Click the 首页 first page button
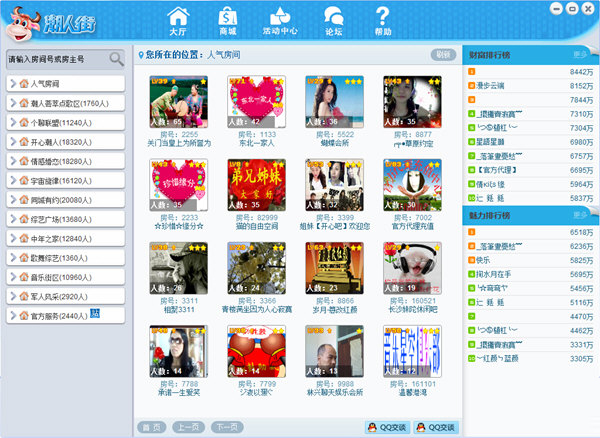Image resolution: width=600 pixels, height=438 pixels. pyautogui.click(x=150, y=427)
